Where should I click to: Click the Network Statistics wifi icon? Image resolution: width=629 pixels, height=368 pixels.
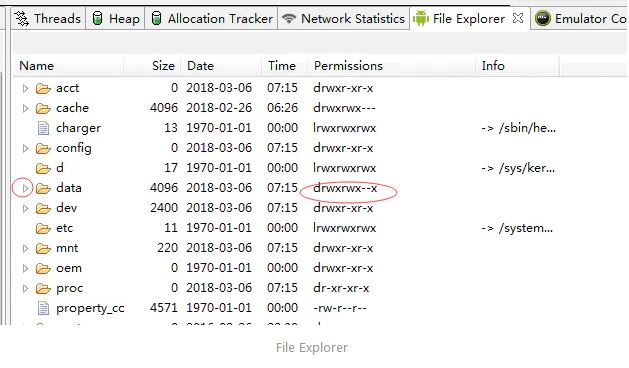(x=289, y=18)
